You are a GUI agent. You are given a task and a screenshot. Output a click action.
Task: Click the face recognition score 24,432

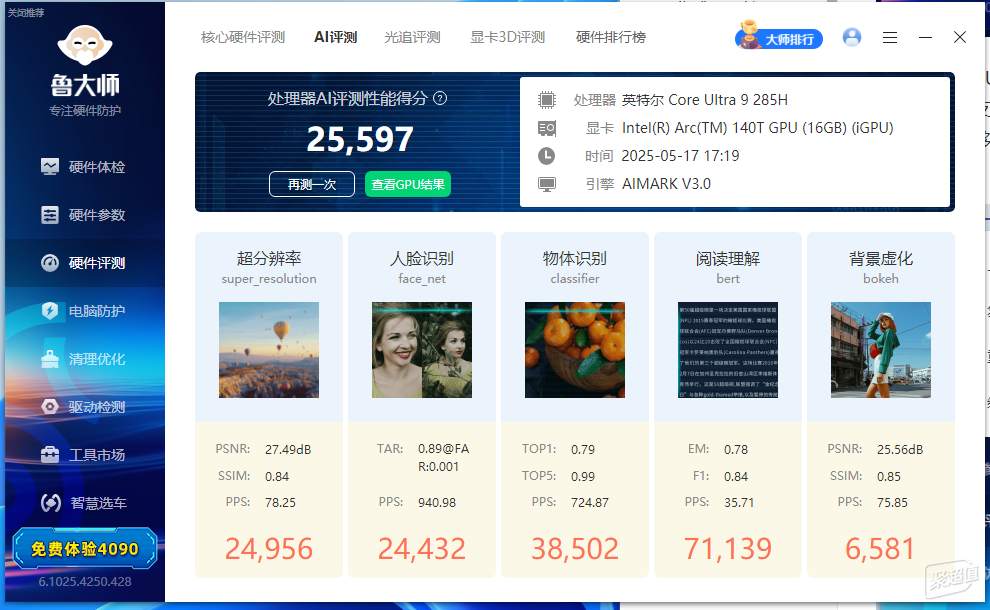[x=422, y=549]
